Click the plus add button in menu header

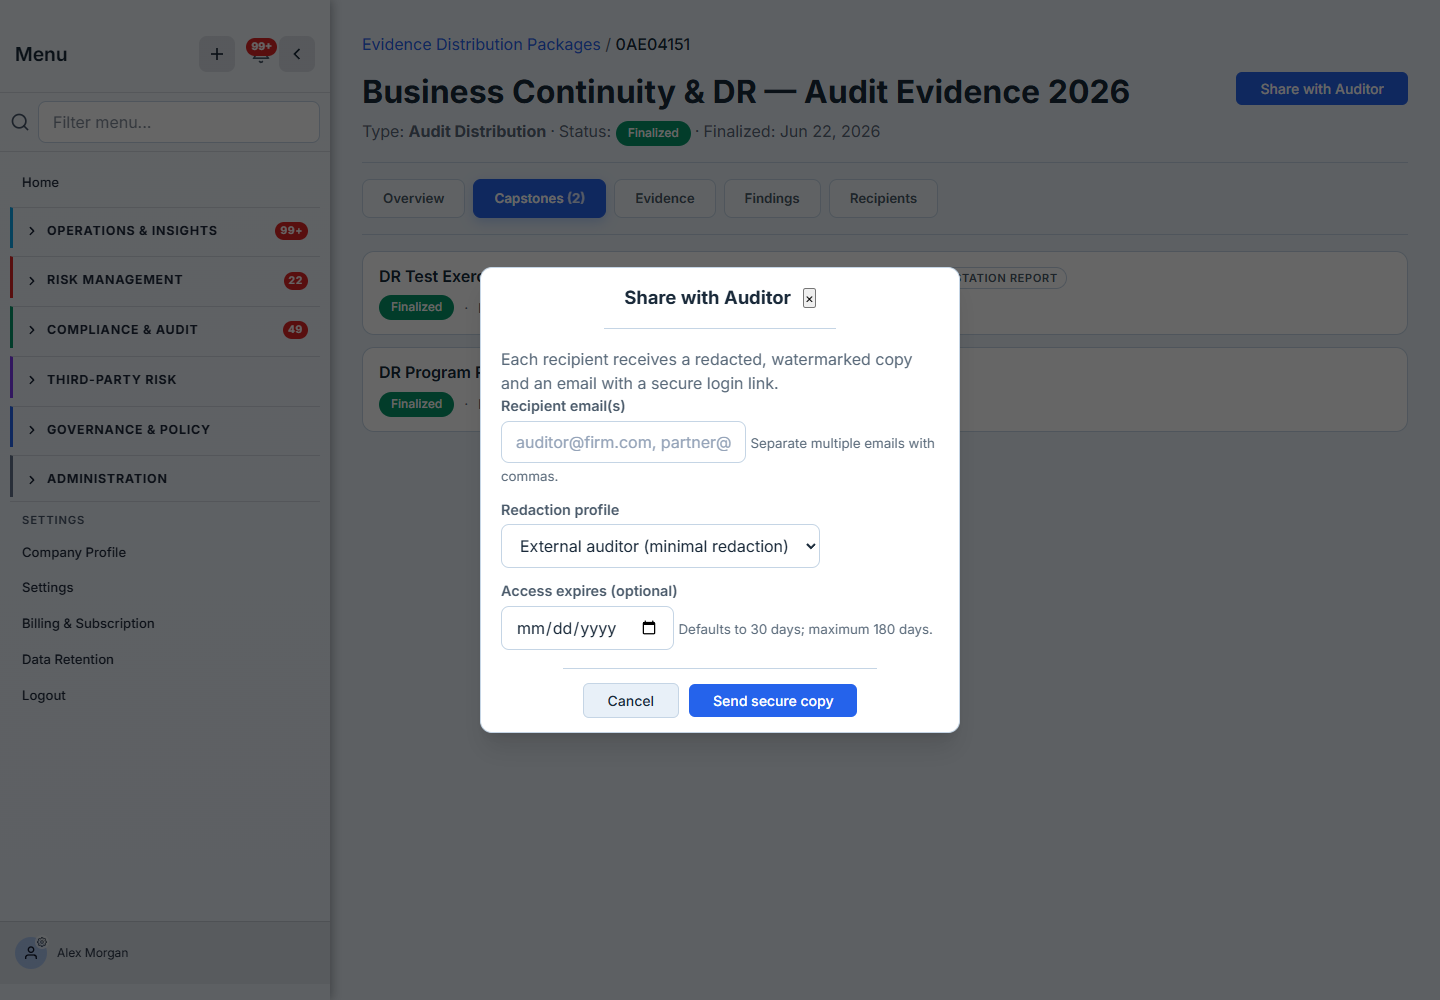click(x=217, y=54)
